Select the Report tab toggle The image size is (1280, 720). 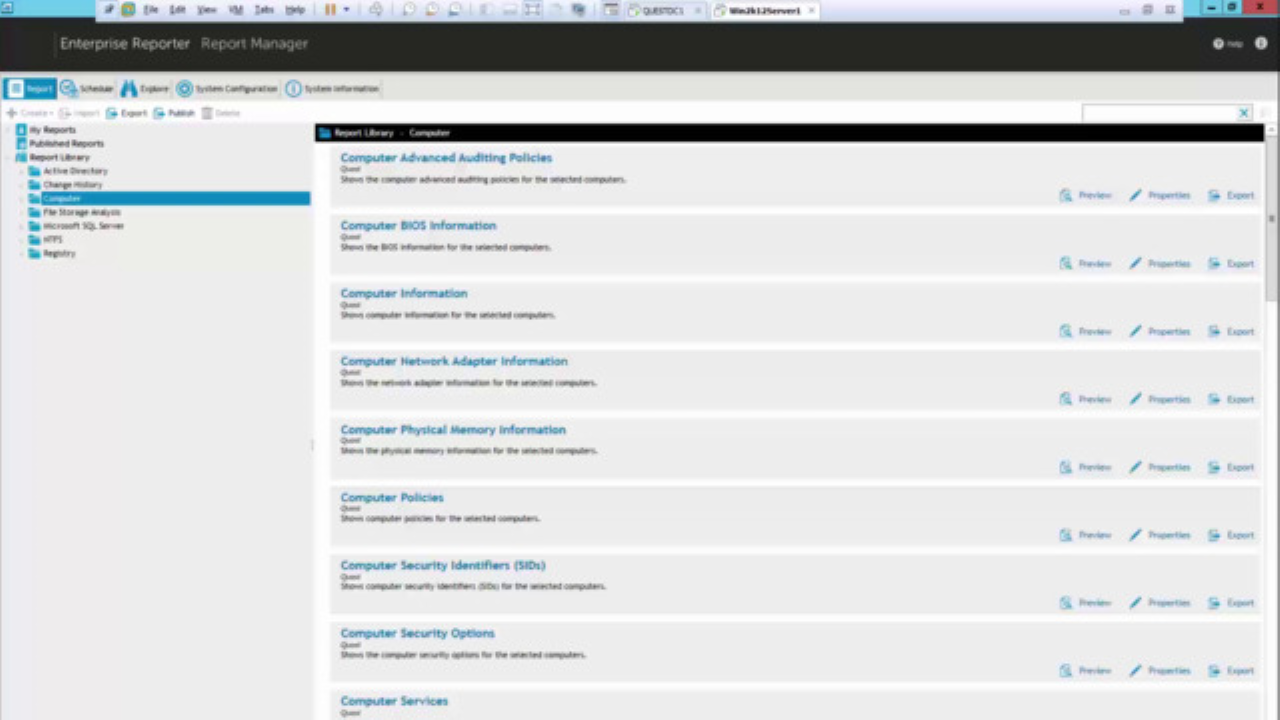tap(31, 88)
